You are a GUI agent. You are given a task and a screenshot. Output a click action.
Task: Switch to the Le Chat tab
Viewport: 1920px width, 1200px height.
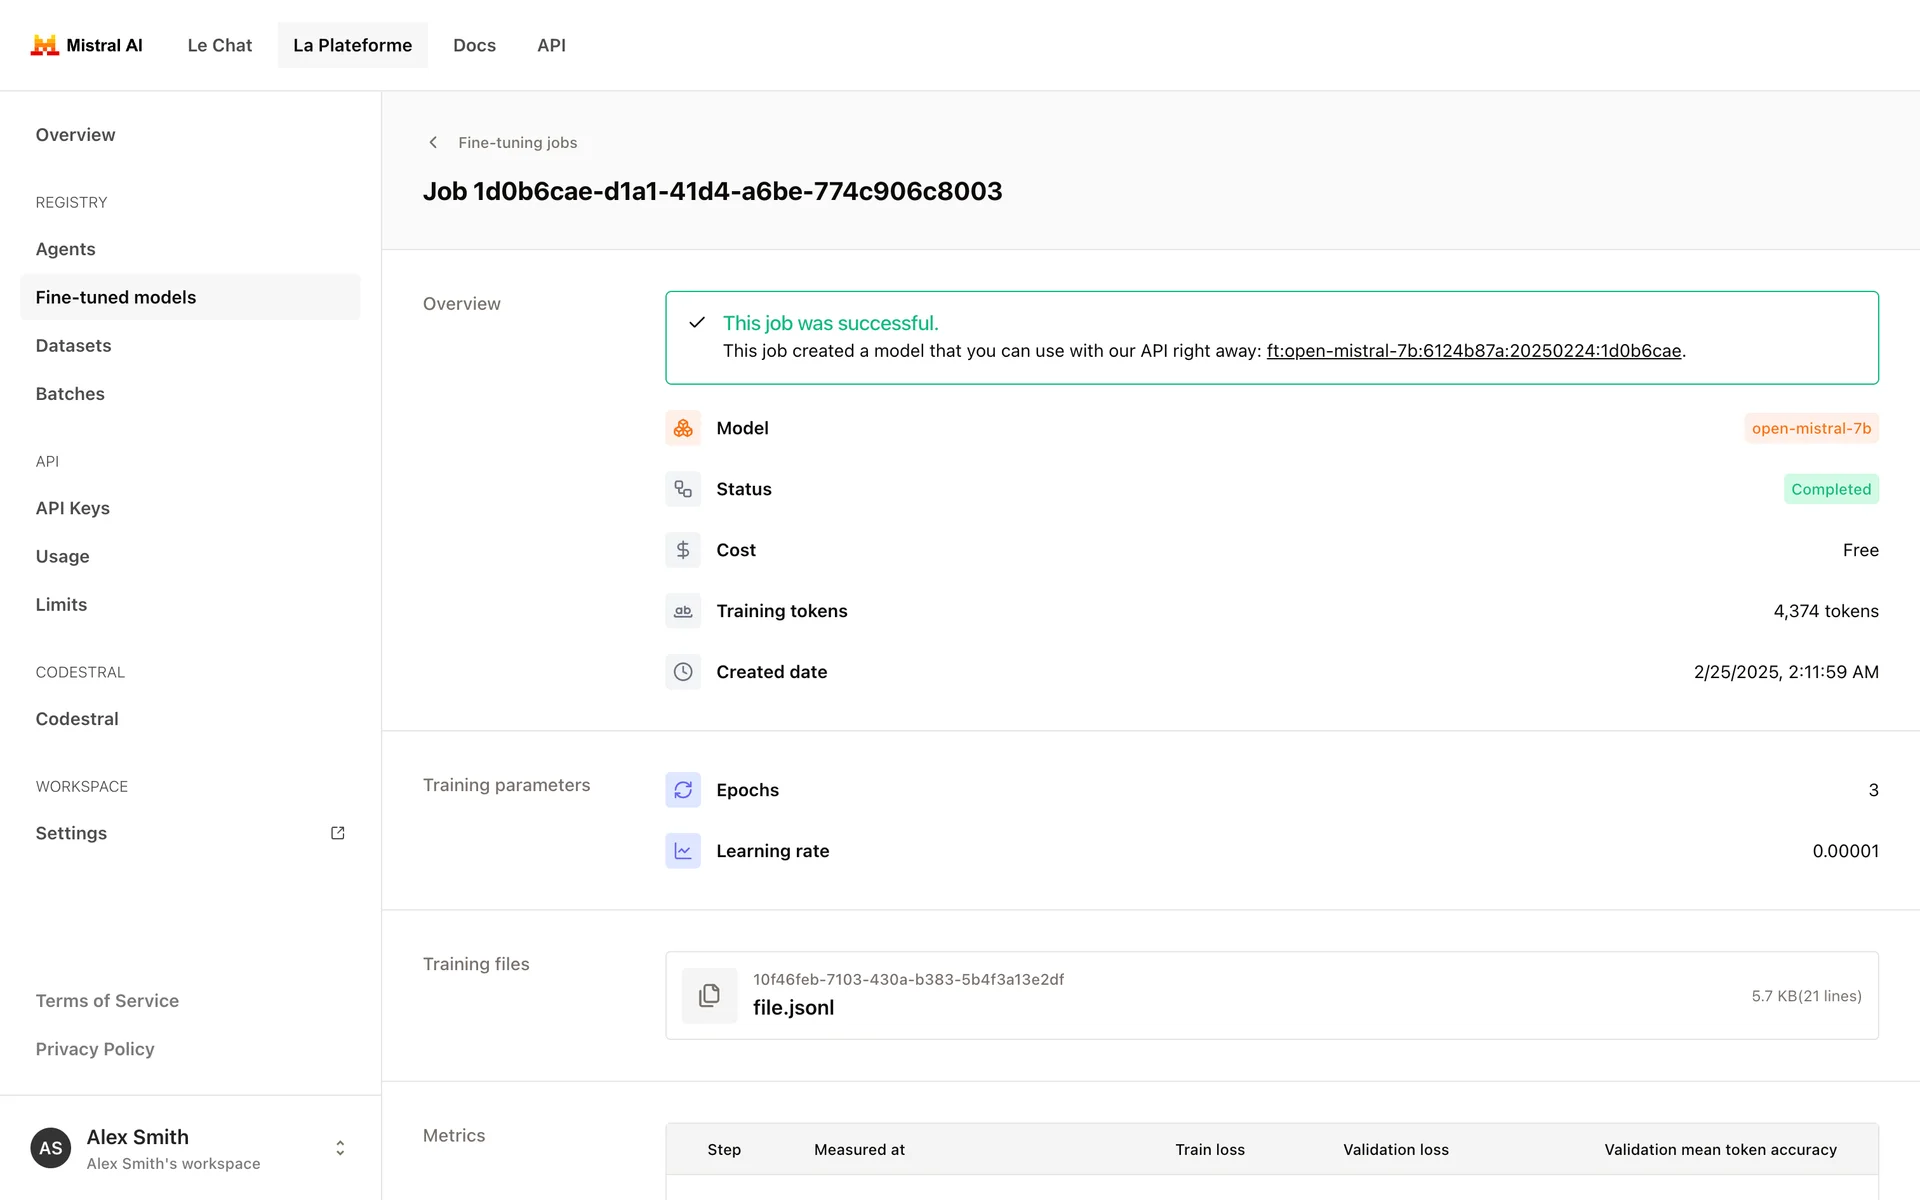219,45
